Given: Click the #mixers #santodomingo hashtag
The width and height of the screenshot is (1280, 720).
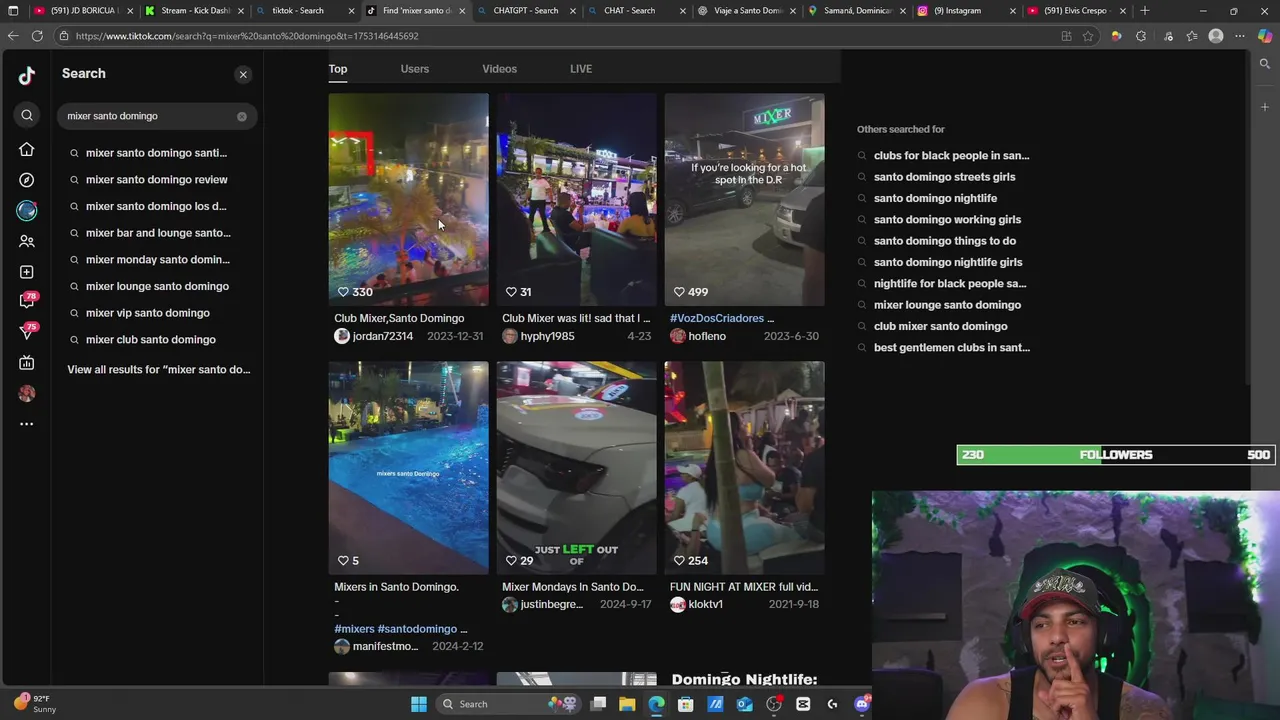Looking at the screenshot, I should point(395,629).
